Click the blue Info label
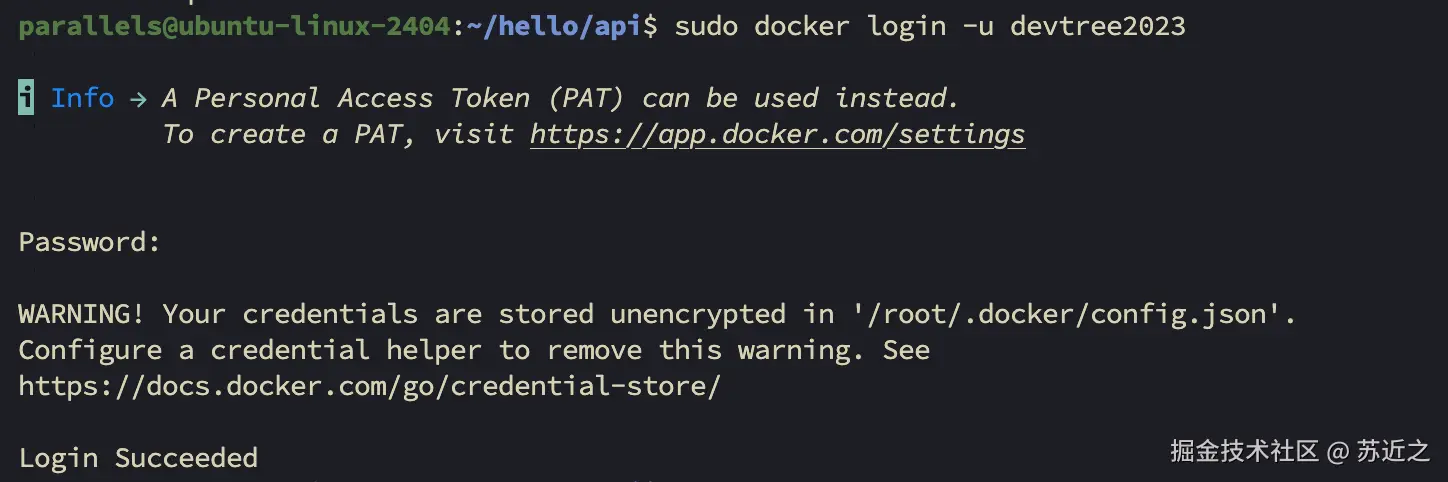 pos(82,98)
